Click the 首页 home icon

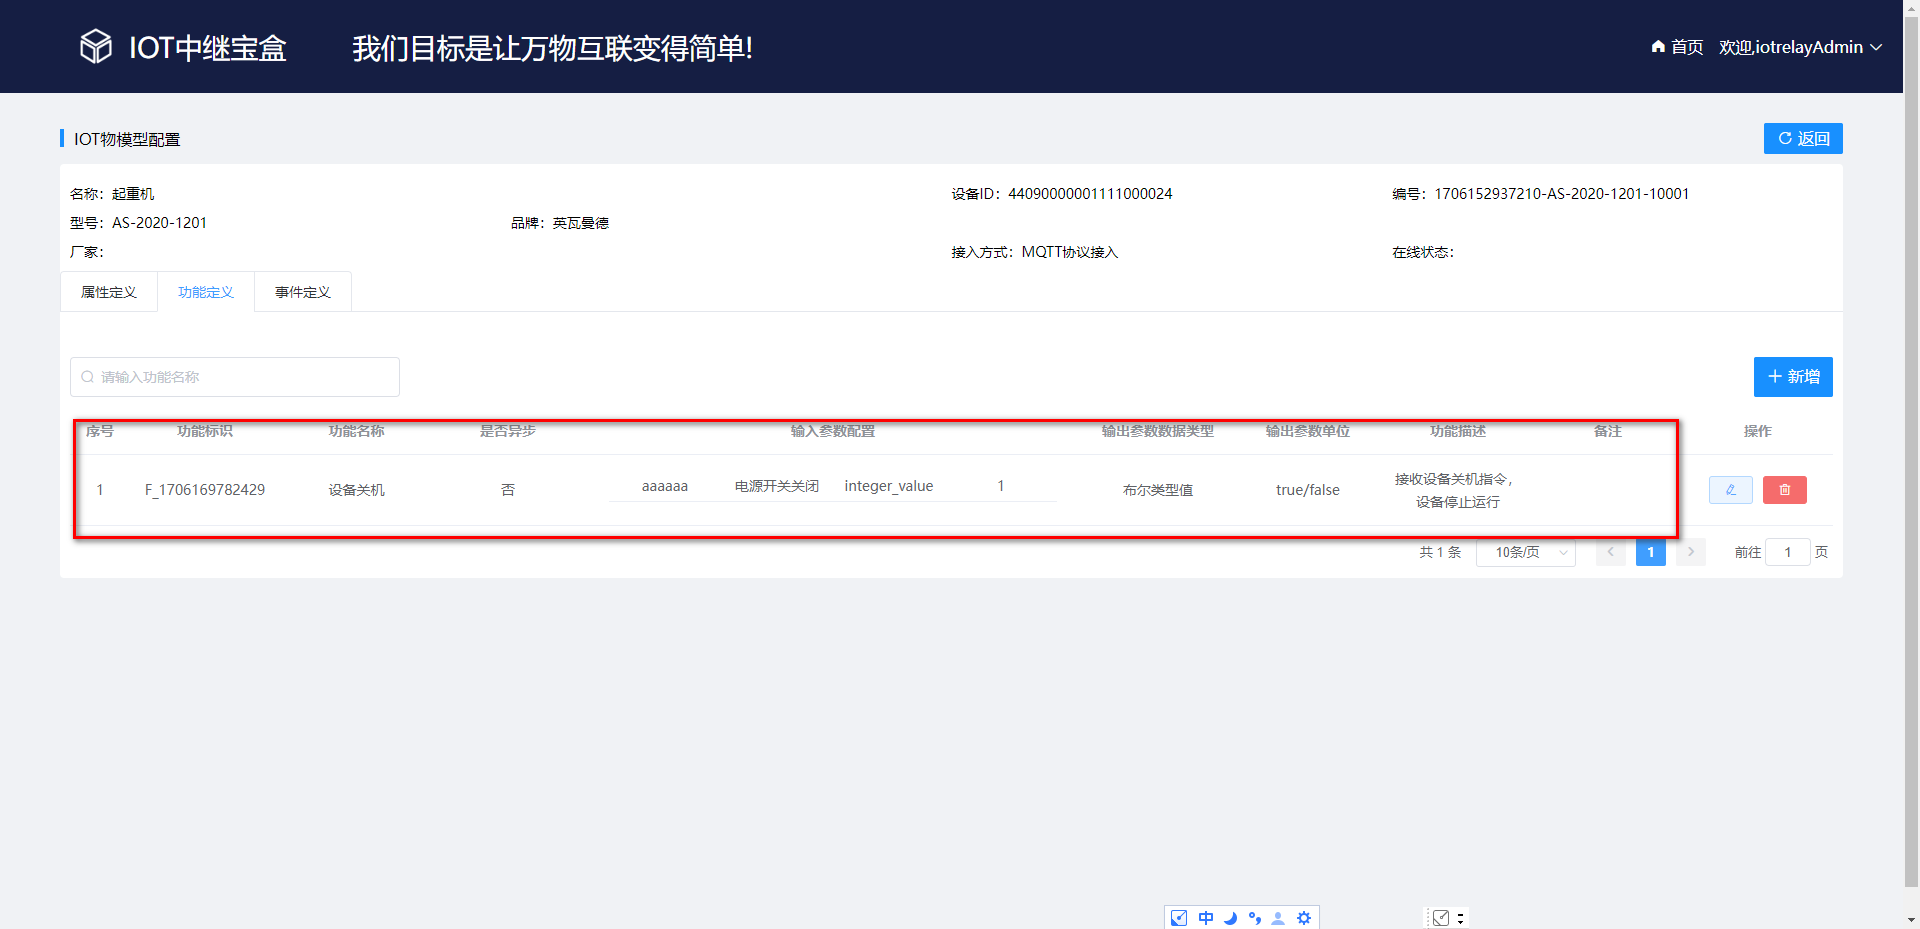click(1657, 47)
